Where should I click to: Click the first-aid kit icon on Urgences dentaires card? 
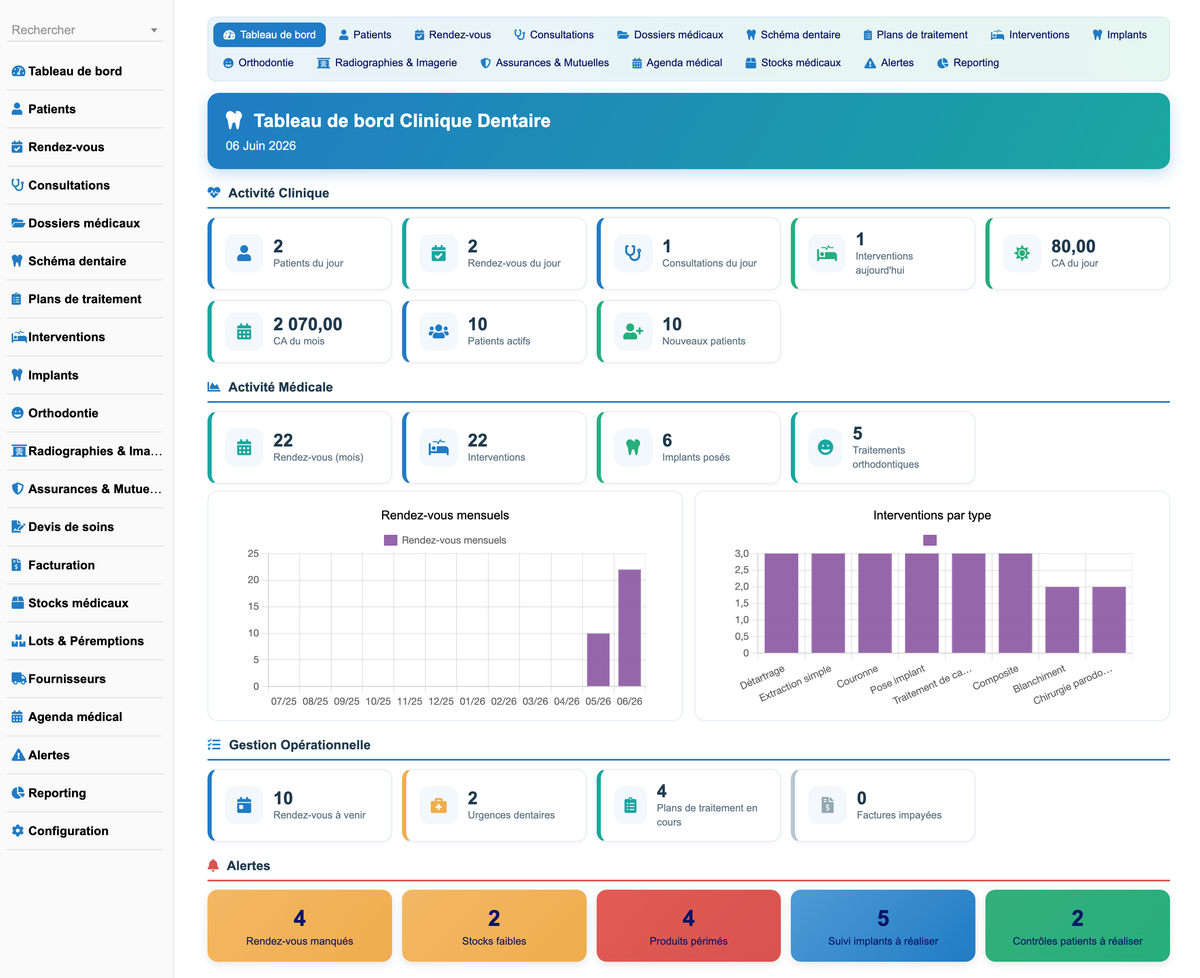pos(438,806)
